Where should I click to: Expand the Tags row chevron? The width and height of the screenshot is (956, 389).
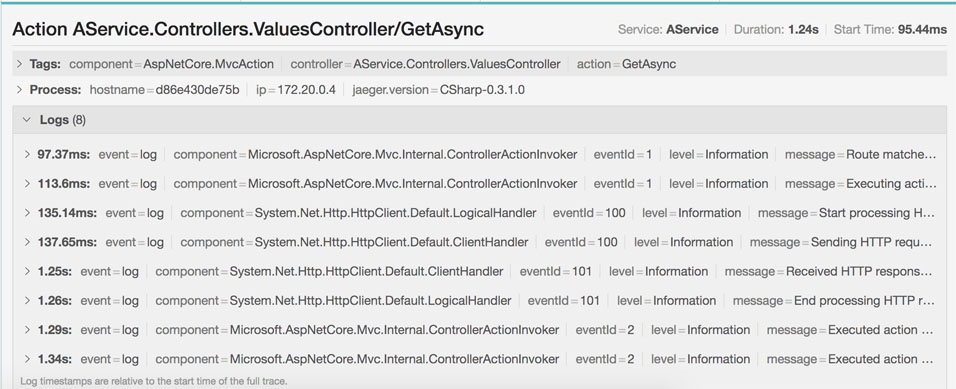point(19,64)
